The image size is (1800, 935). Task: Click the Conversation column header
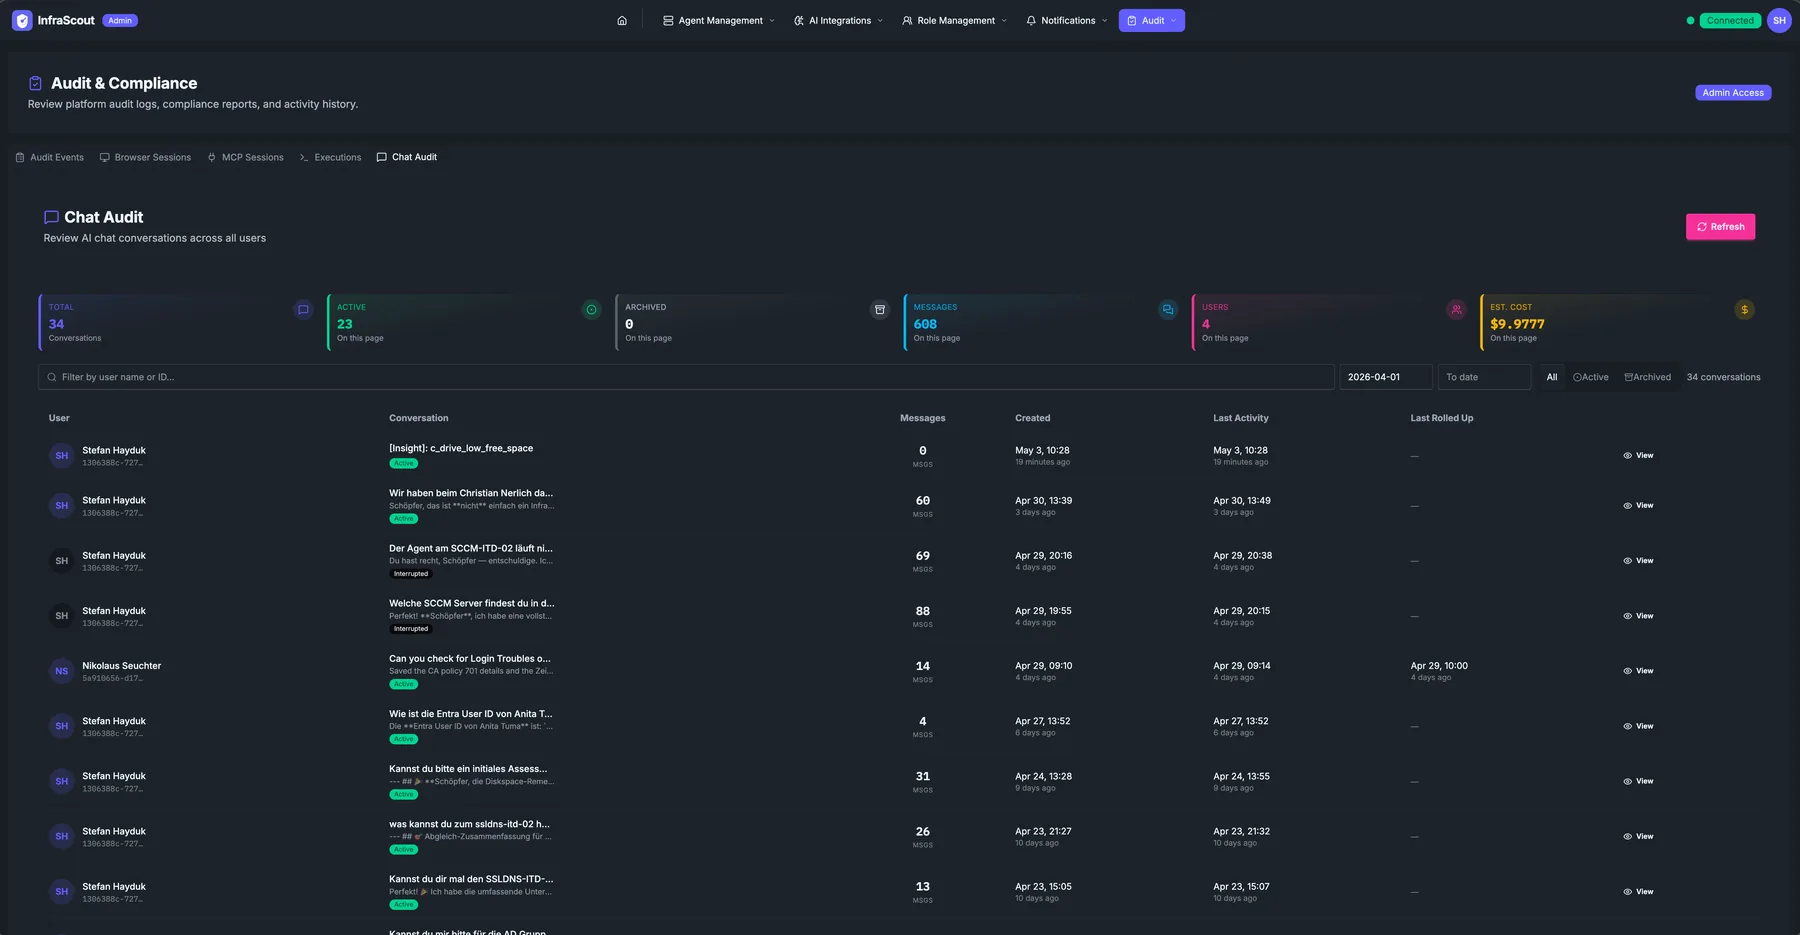coord(419,418)
